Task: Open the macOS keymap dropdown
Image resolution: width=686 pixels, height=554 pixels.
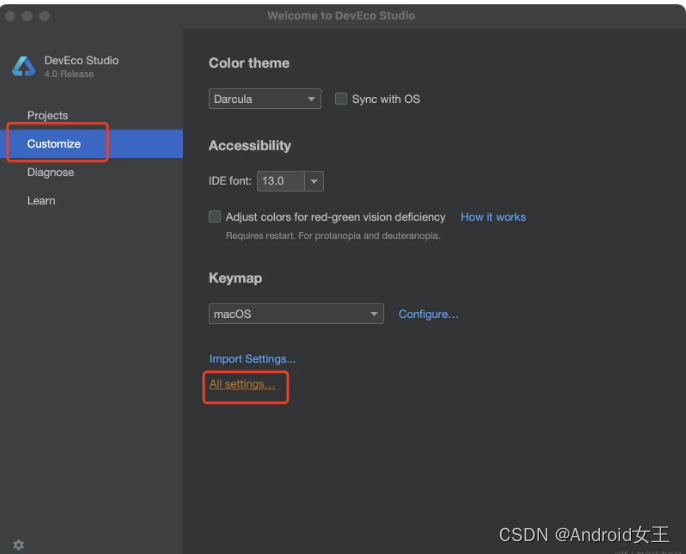Action: [x=296, y=314]
